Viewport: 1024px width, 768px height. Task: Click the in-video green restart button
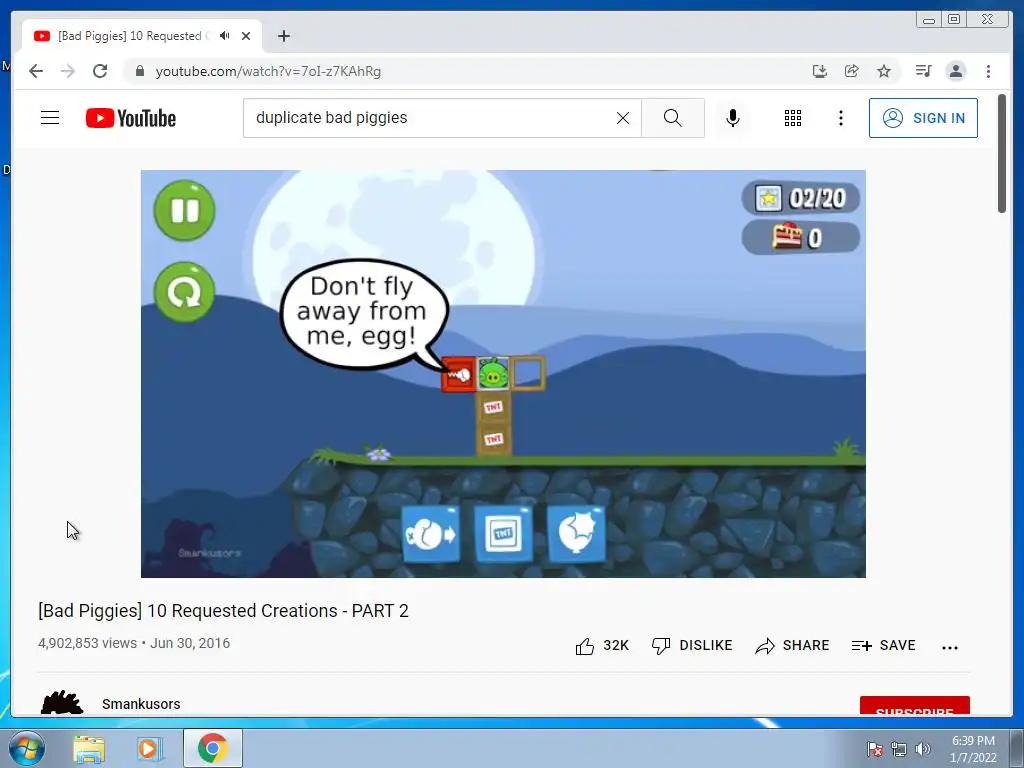184,292
